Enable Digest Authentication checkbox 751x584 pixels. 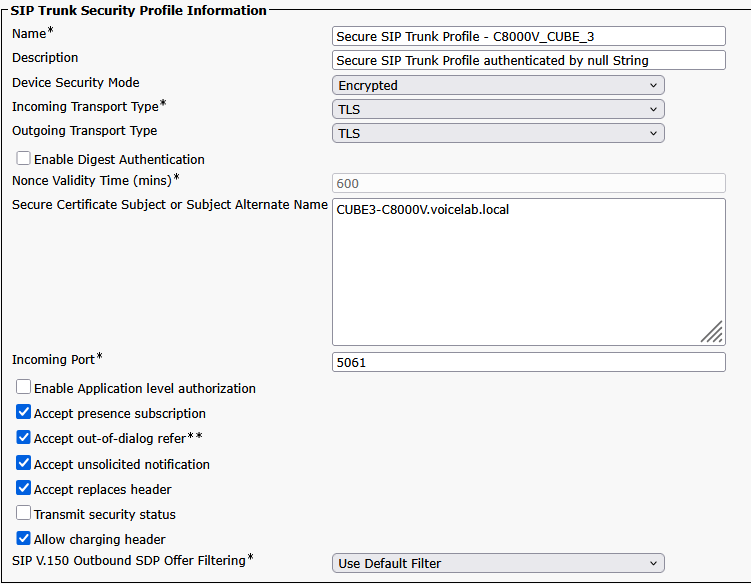tap(24, 159)
